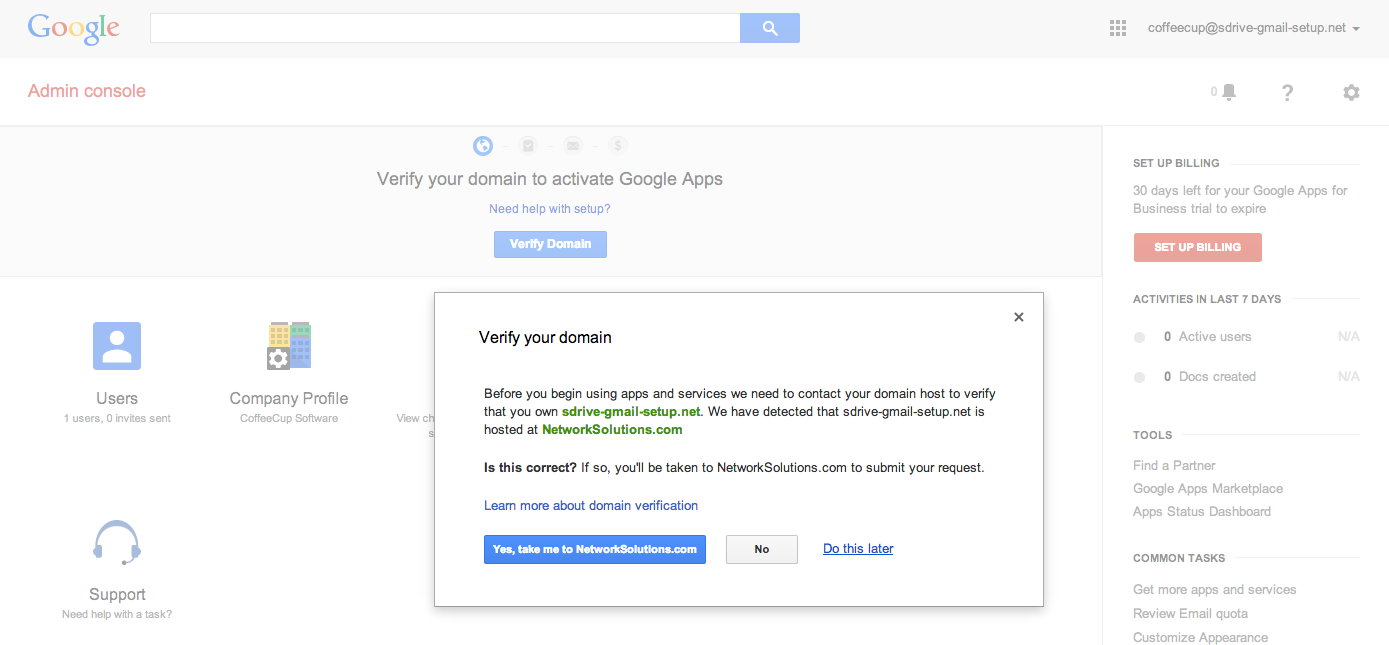Click Yes, take me to NetworkSolutions.com
This screenshot has width=1389, height=645.
click(x=595, y=549)
